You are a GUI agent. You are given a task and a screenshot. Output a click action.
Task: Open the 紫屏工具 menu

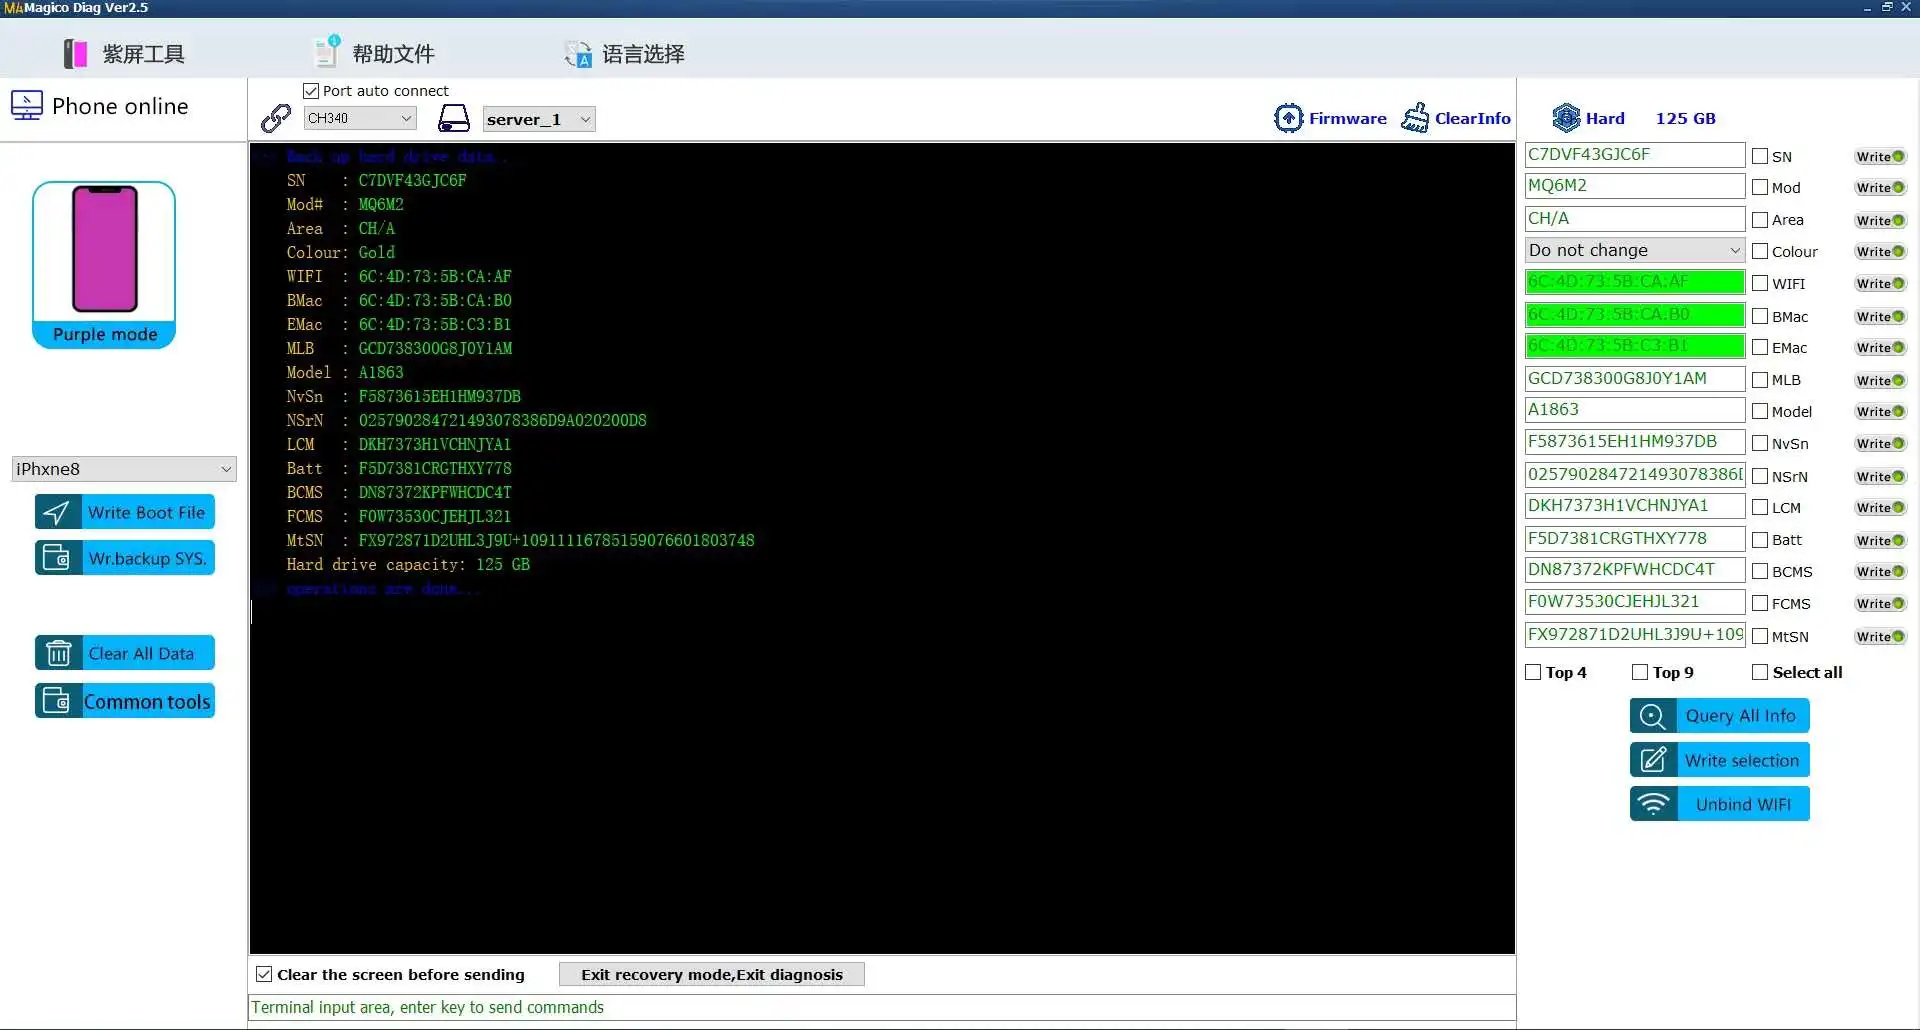(144, 54)
